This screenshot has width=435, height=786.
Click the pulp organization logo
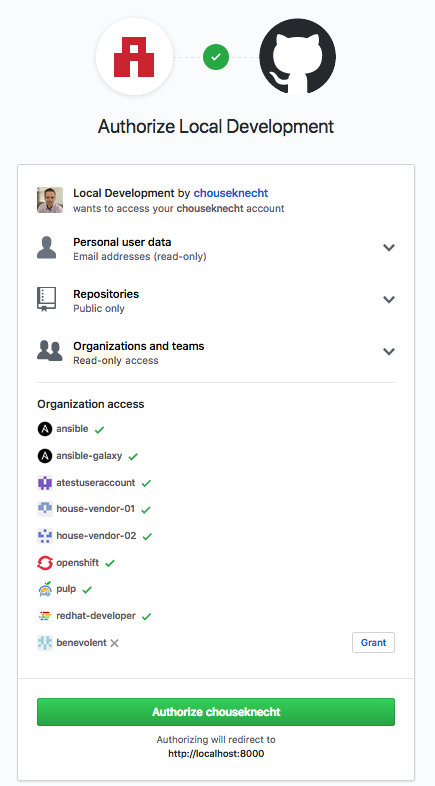[45, 590]
